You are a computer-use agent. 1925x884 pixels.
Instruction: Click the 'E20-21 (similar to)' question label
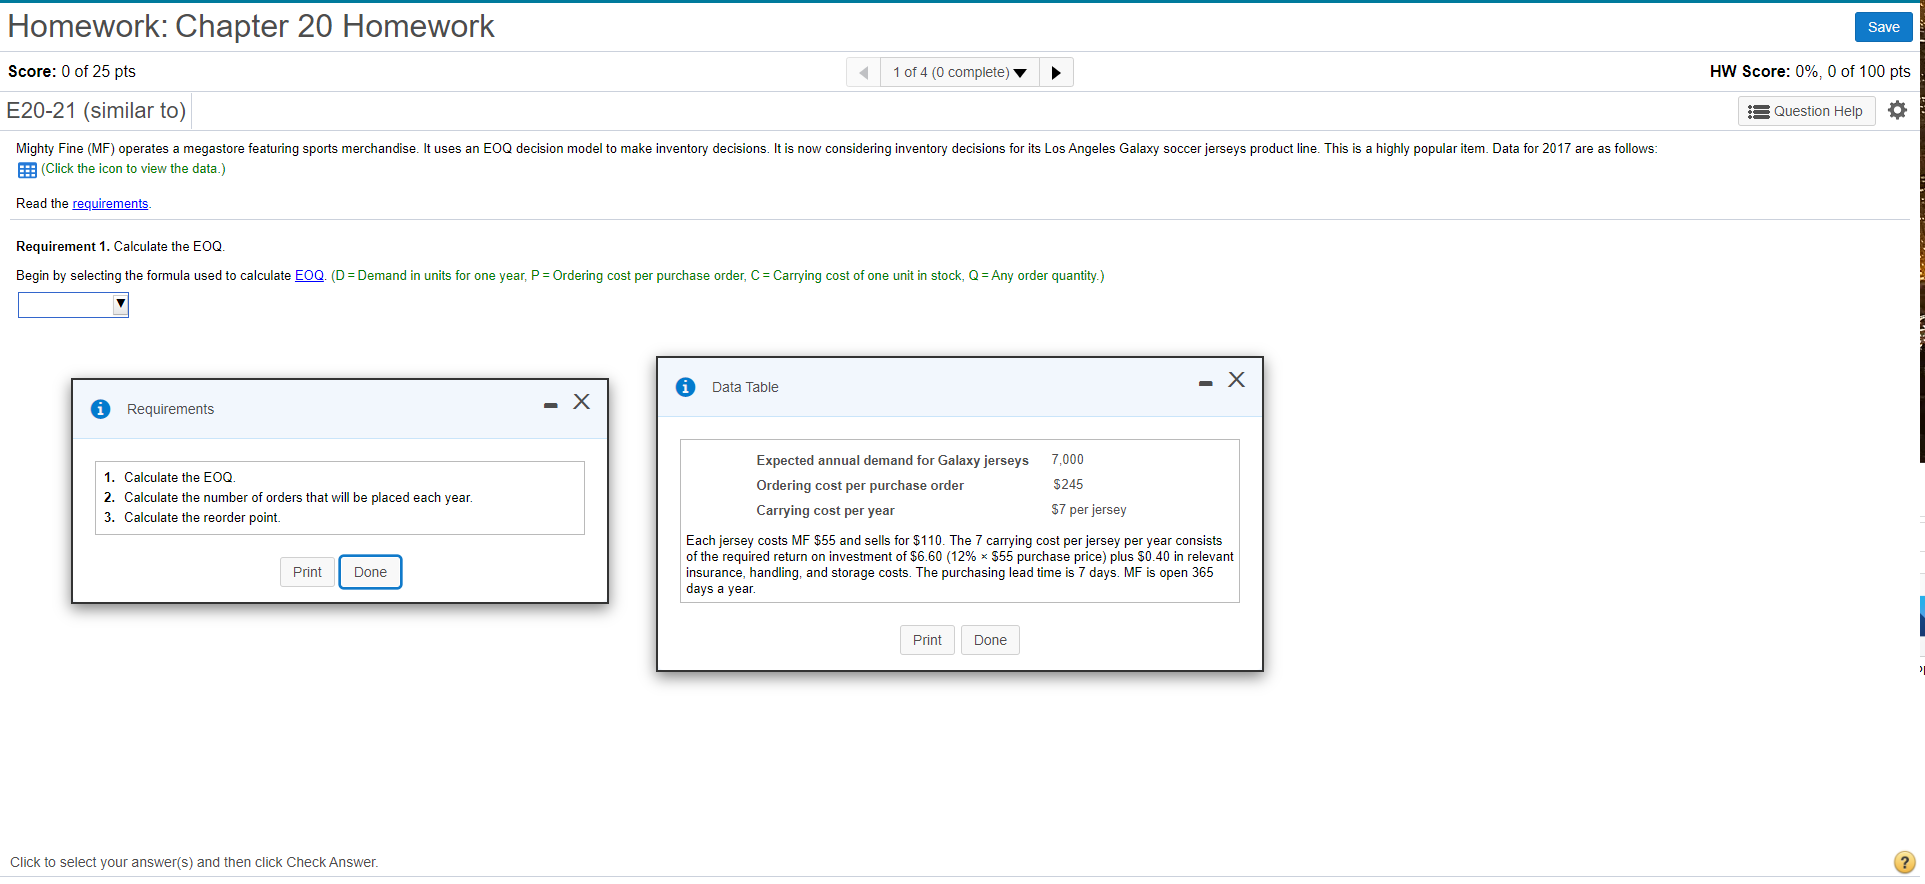click(x=96, y=111)
